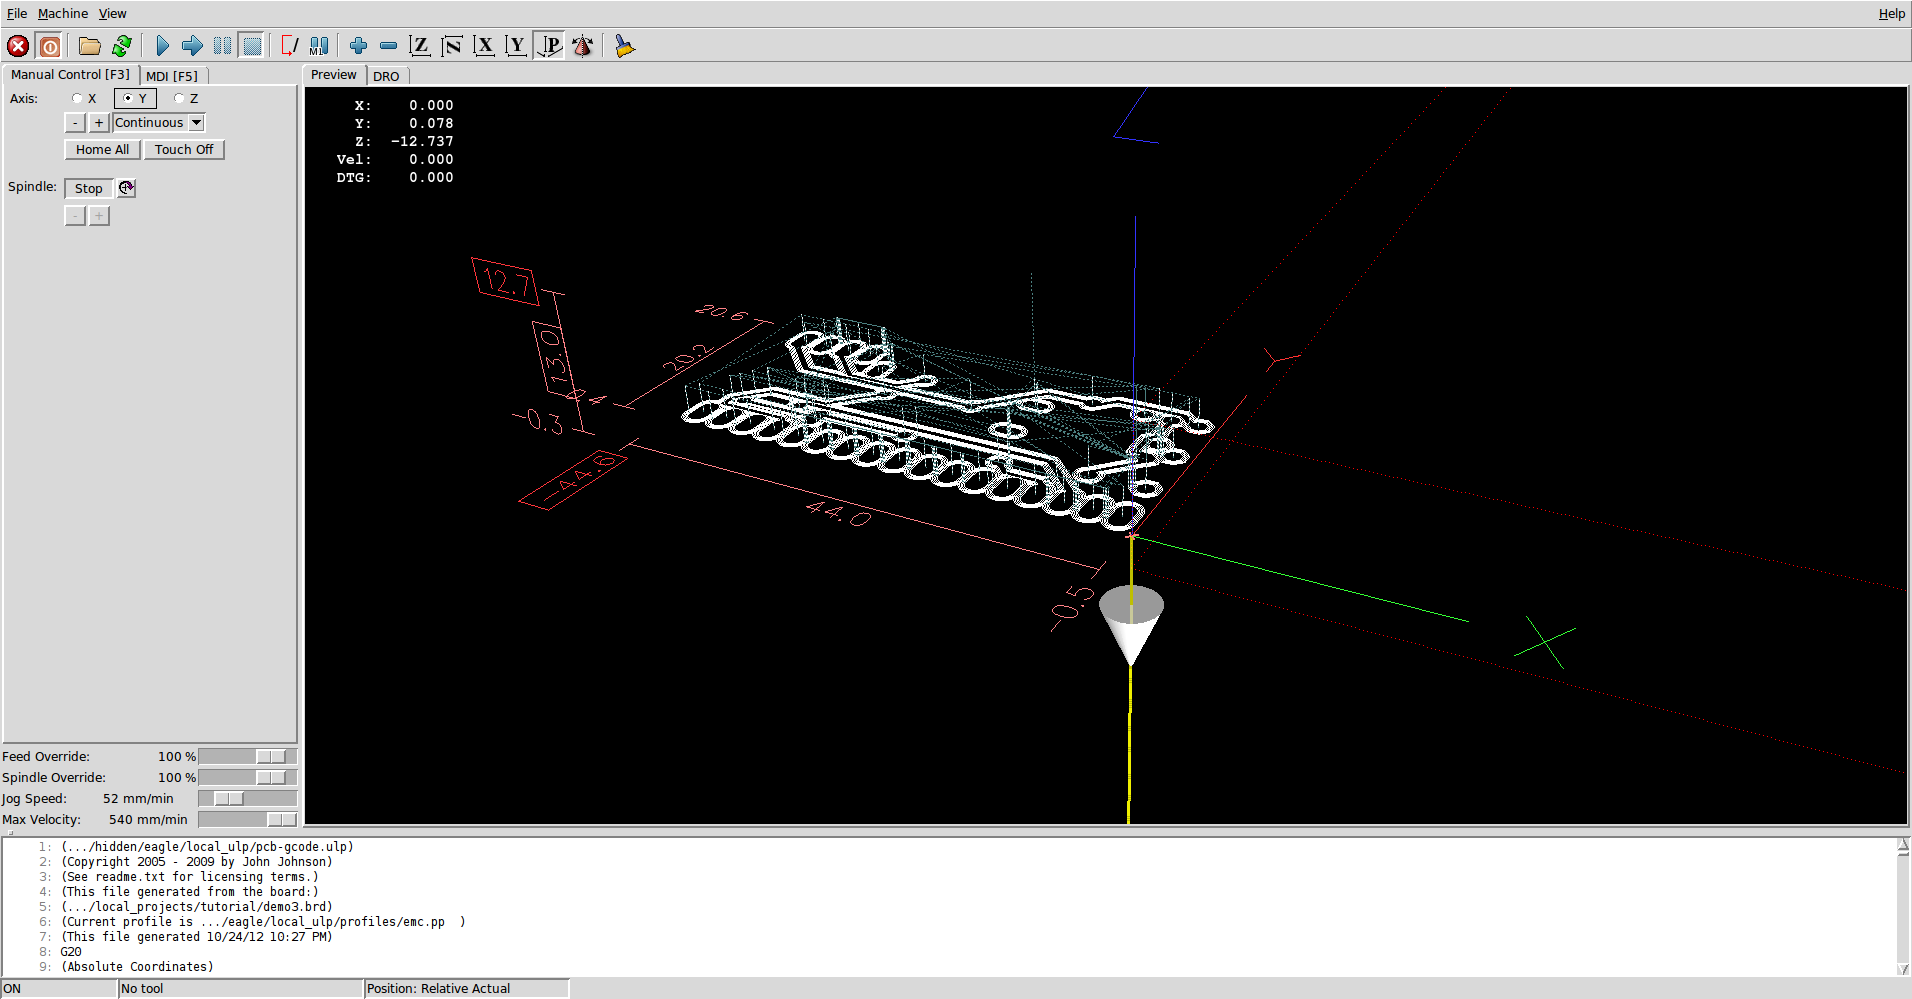
Task: Toggle the Emergency Stop button
Action: click(18, 46)
